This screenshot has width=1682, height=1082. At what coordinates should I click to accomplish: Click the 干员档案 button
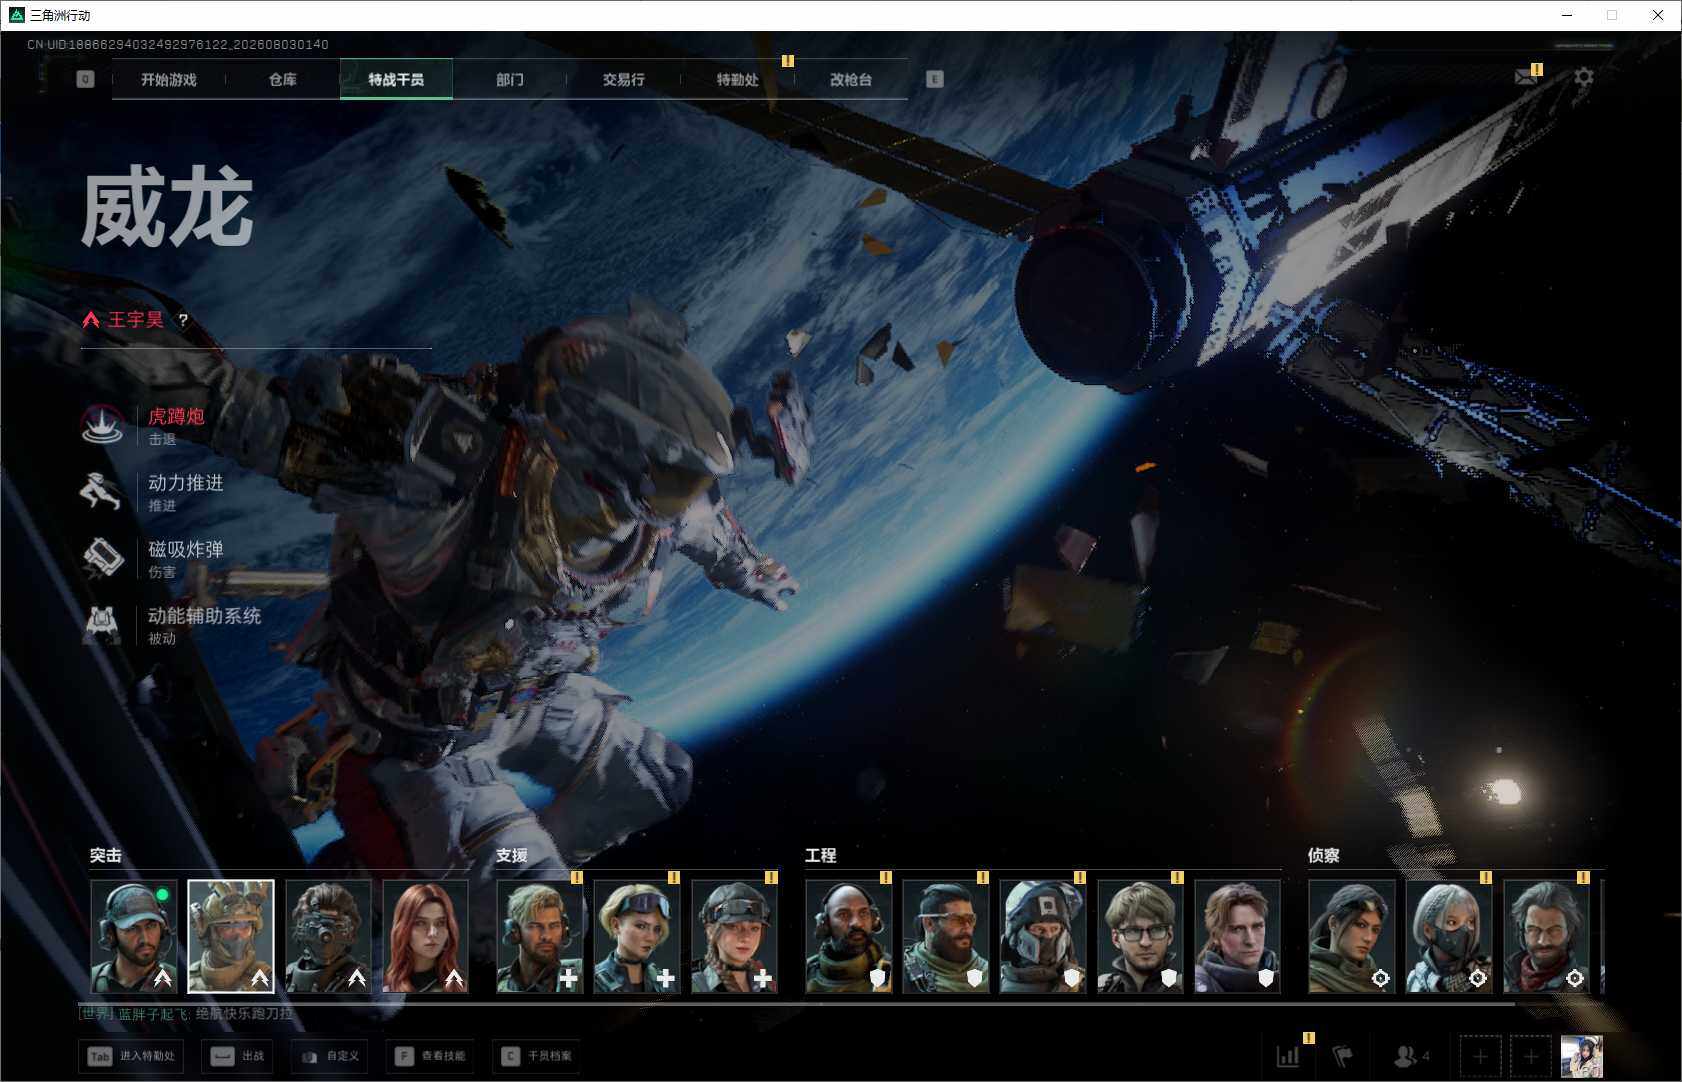click(536, 1056)
